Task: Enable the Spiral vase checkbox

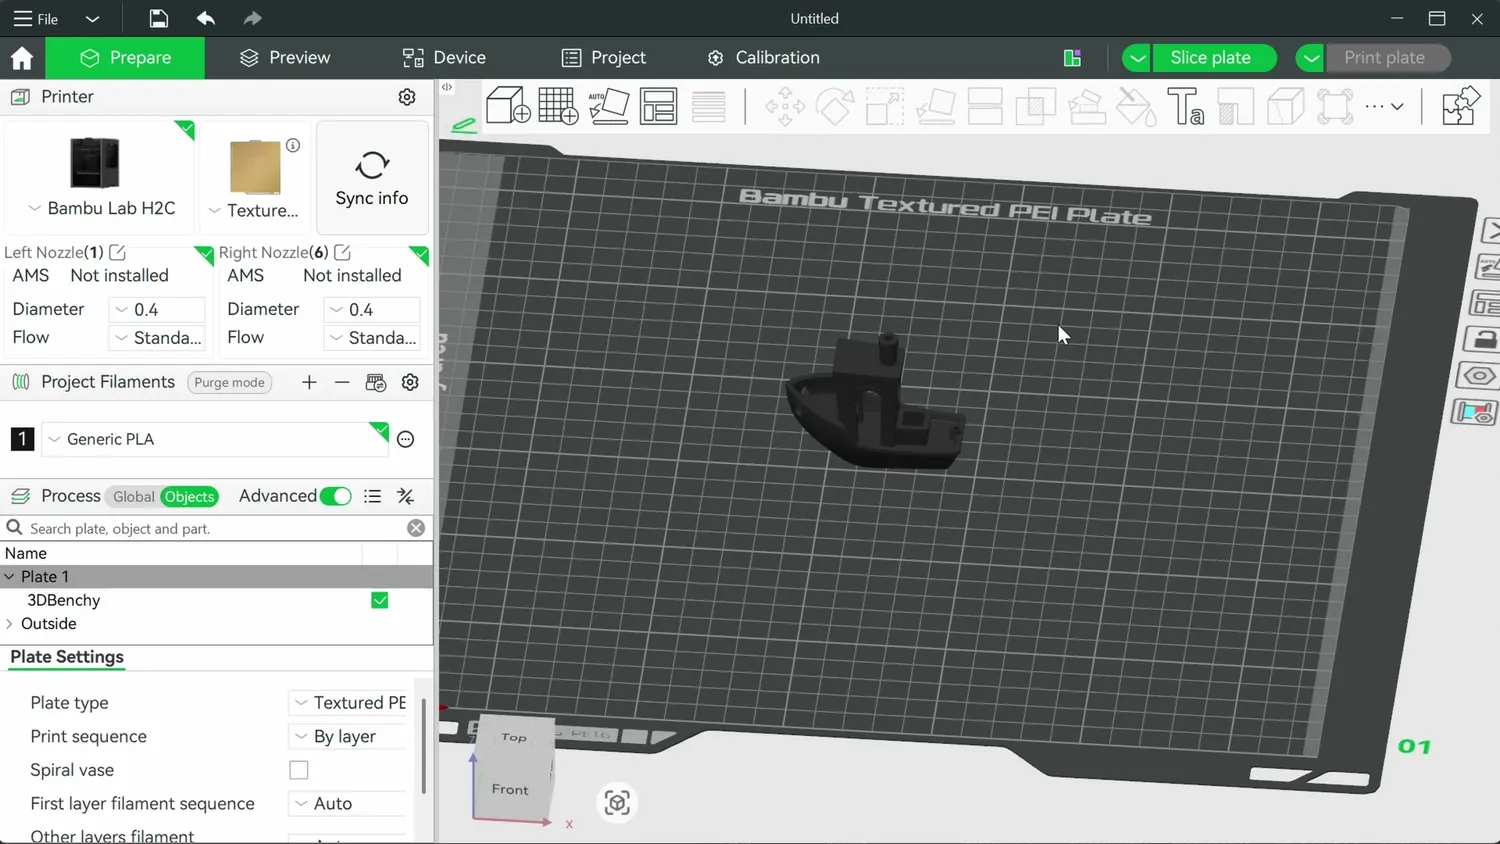Action: point(299,770)
